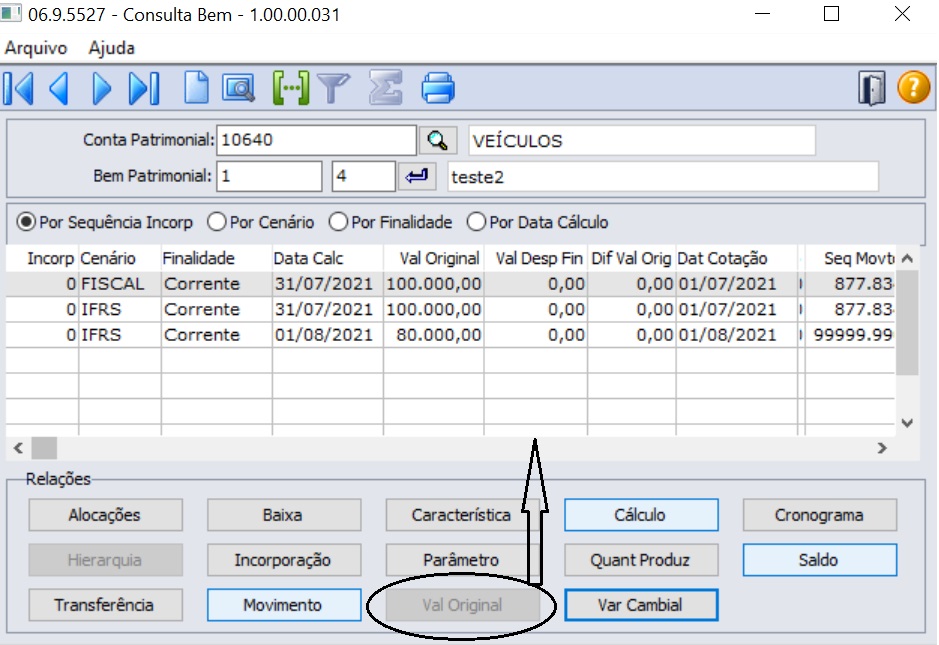Open the Arquivo menu
939x645 pixels.
36,48
